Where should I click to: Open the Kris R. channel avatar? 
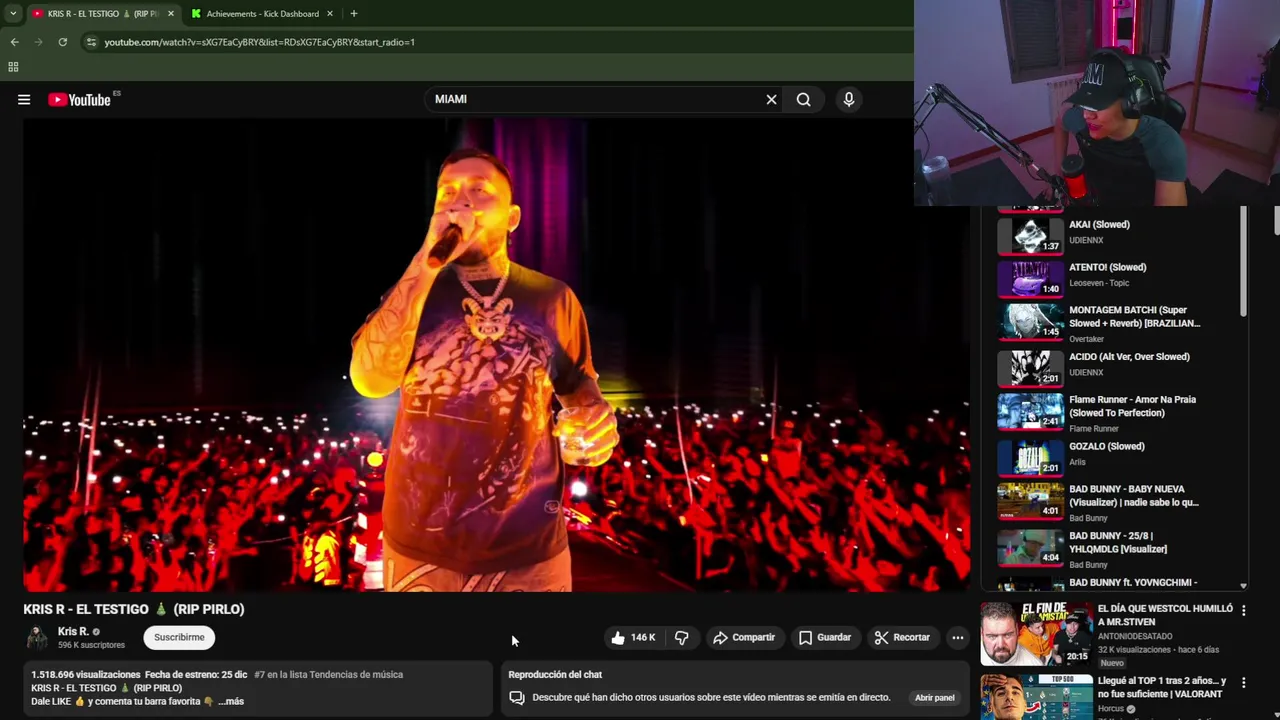37,637
